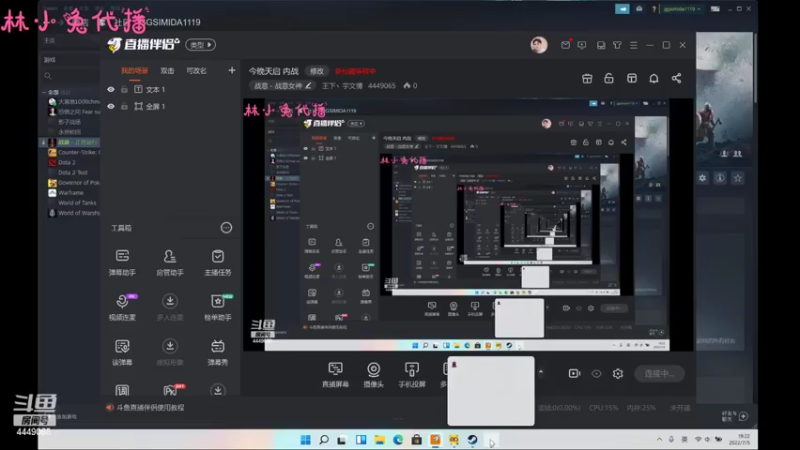Open the 主播任务 tool
The height and width of the screenshot is (450, 800).
pos(218,262)
